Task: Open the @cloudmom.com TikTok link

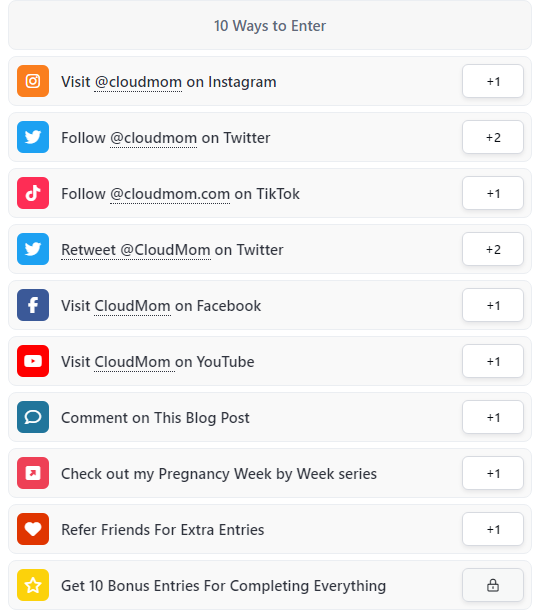Action: click(x=170, y=194)
